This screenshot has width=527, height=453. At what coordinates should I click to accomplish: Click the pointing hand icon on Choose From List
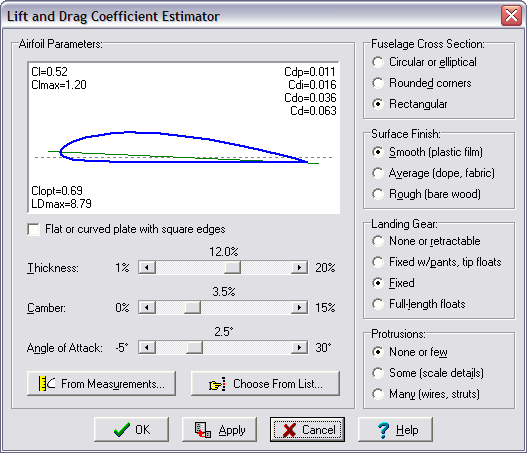click(x=217, y=384)
